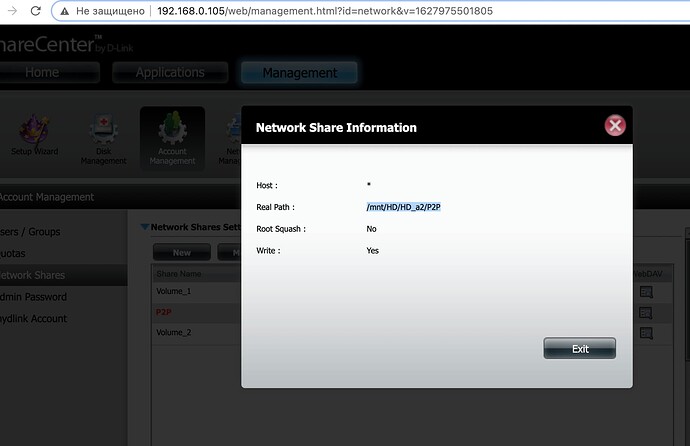Open the Home tab

click(x=48, y=72)
